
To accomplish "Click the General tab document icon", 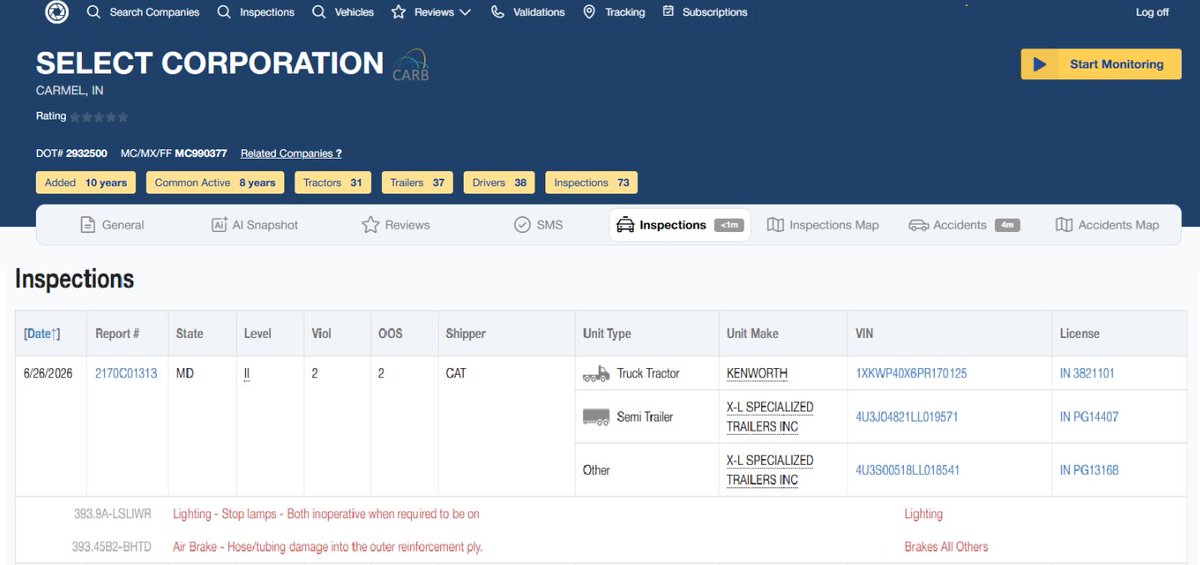I will point(88,225).
